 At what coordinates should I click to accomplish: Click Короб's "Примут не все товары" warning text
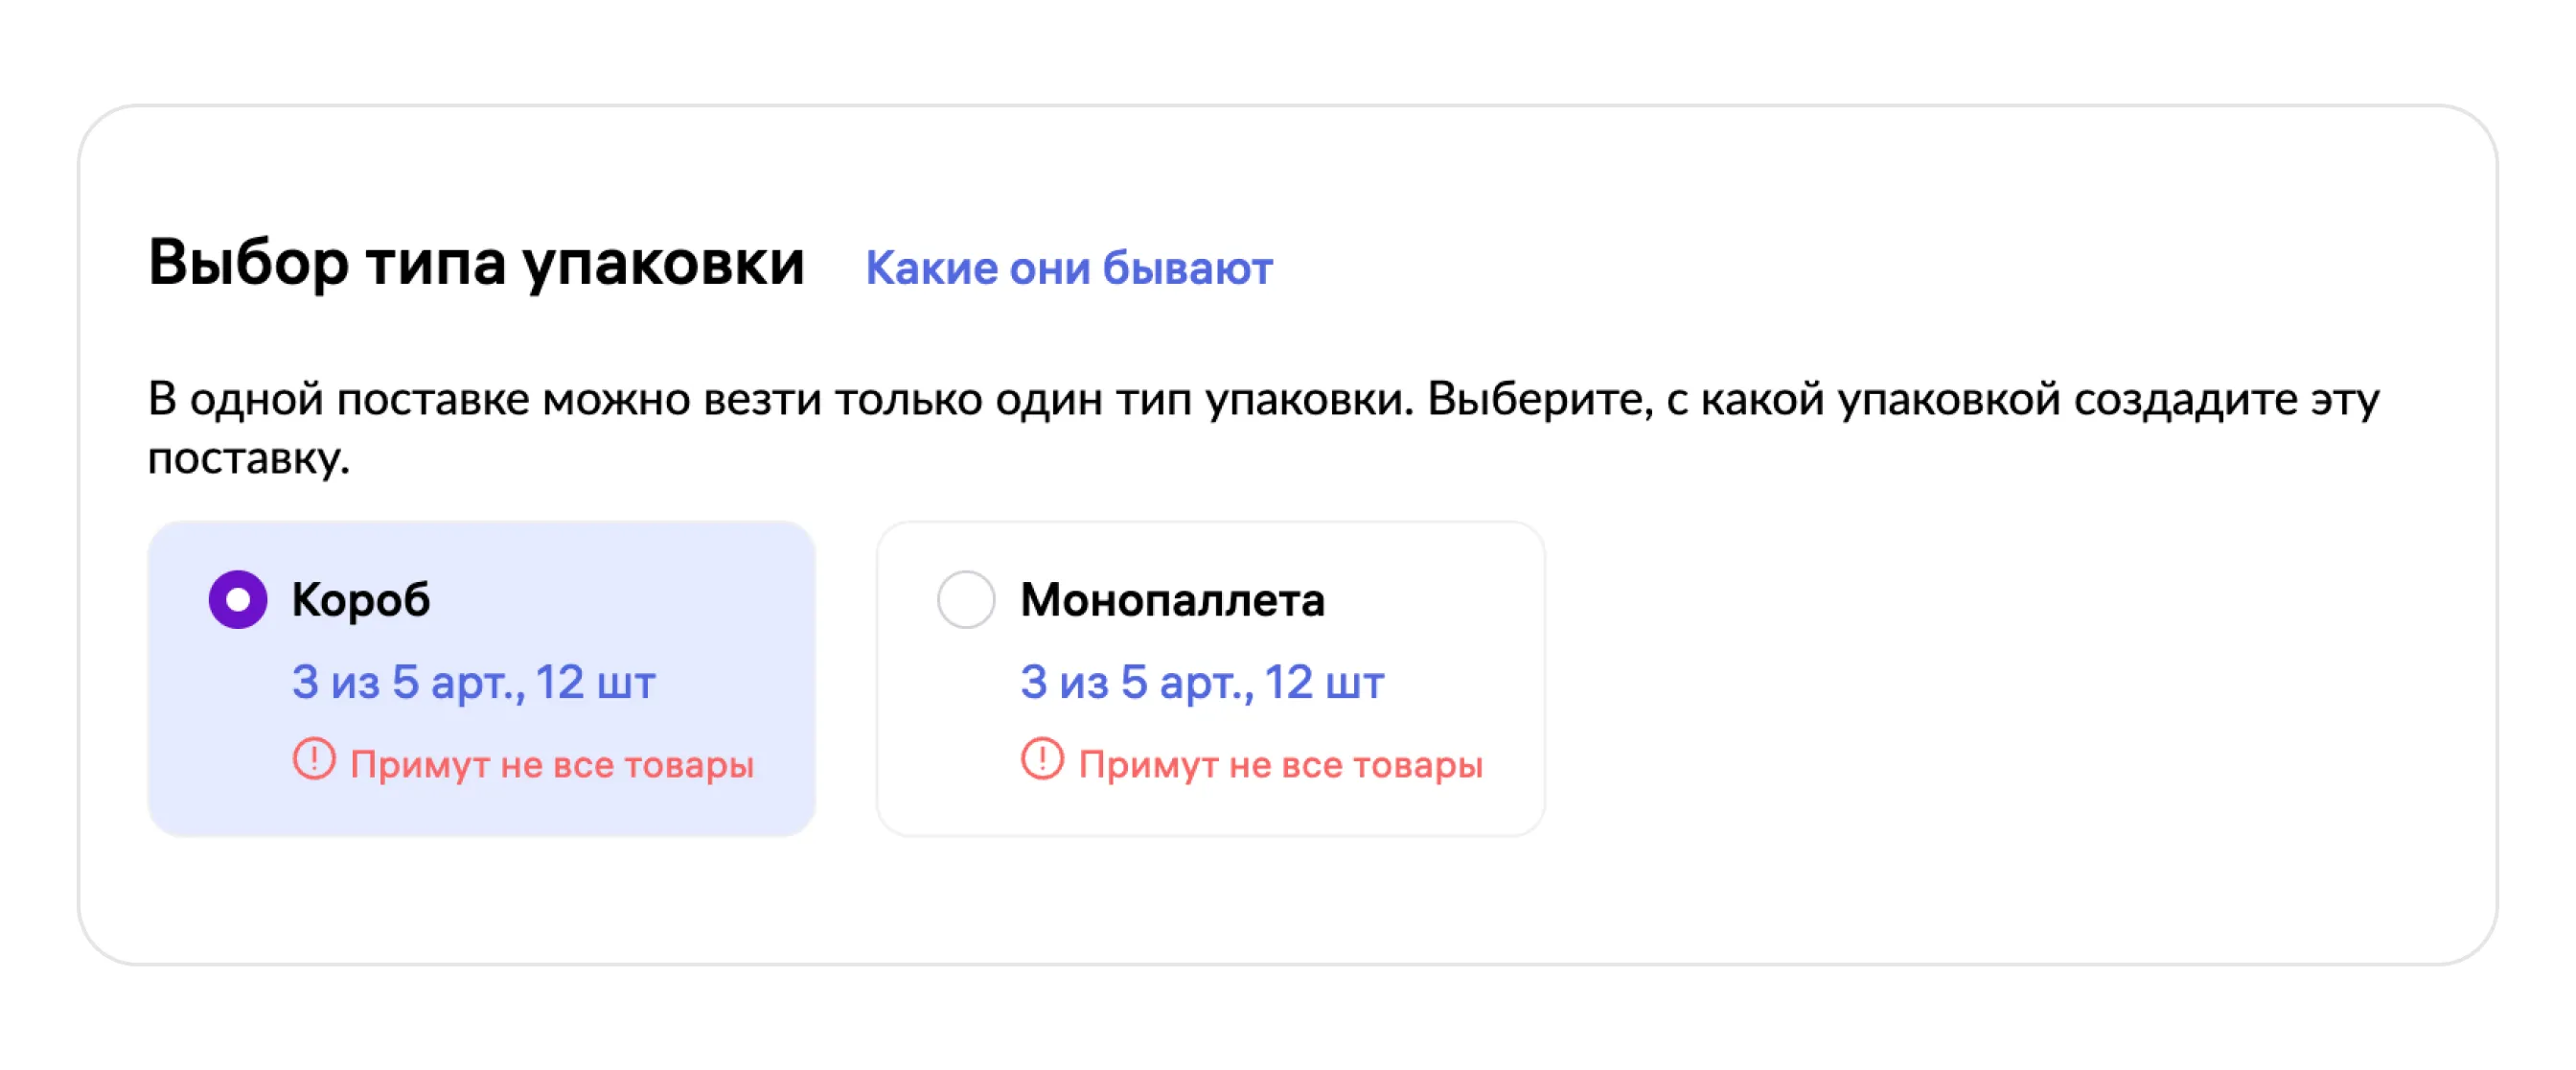point(552,765)
